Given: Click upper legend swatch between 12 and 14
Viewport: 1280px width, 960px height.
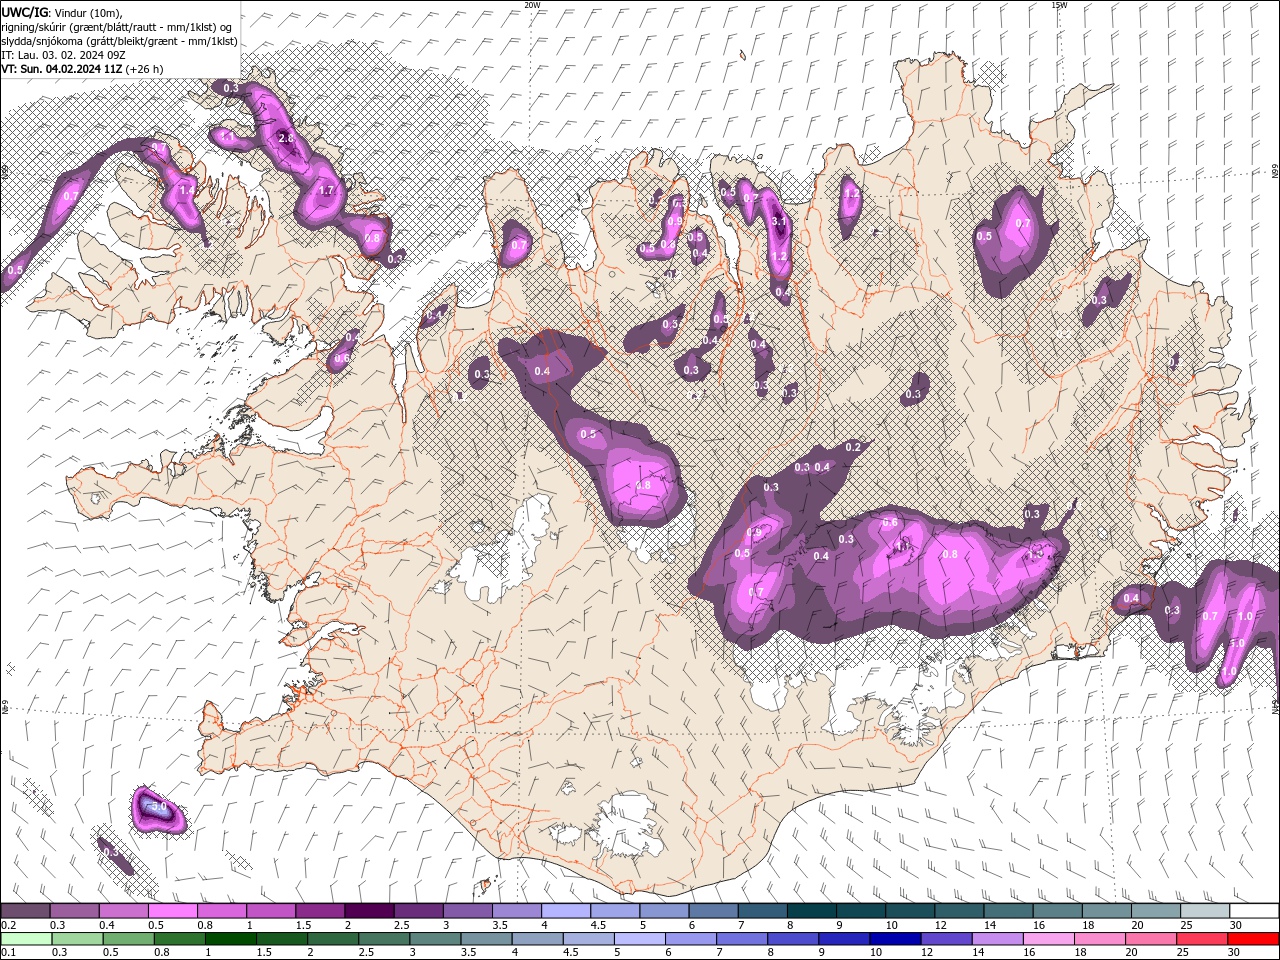Looking at the screenshot, I should click(x=959, y=911).
